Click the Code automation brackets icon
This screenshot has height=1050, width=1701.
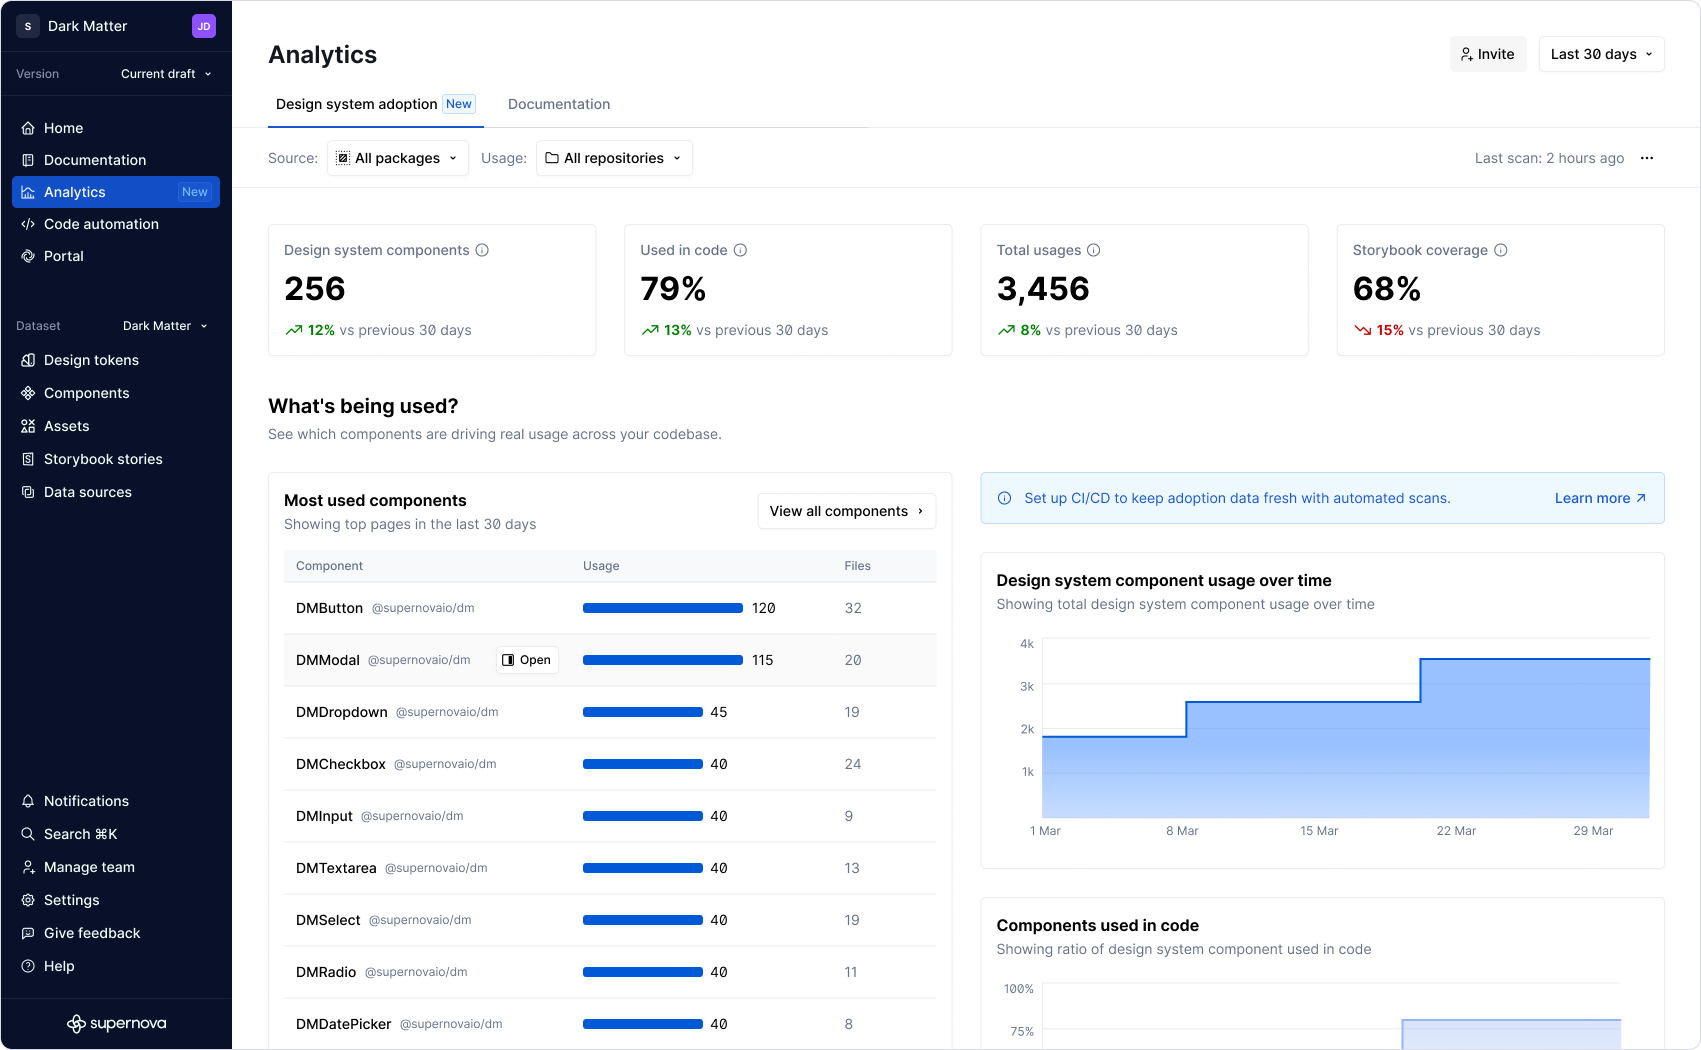pyautogui.click(x=28, y=224)
